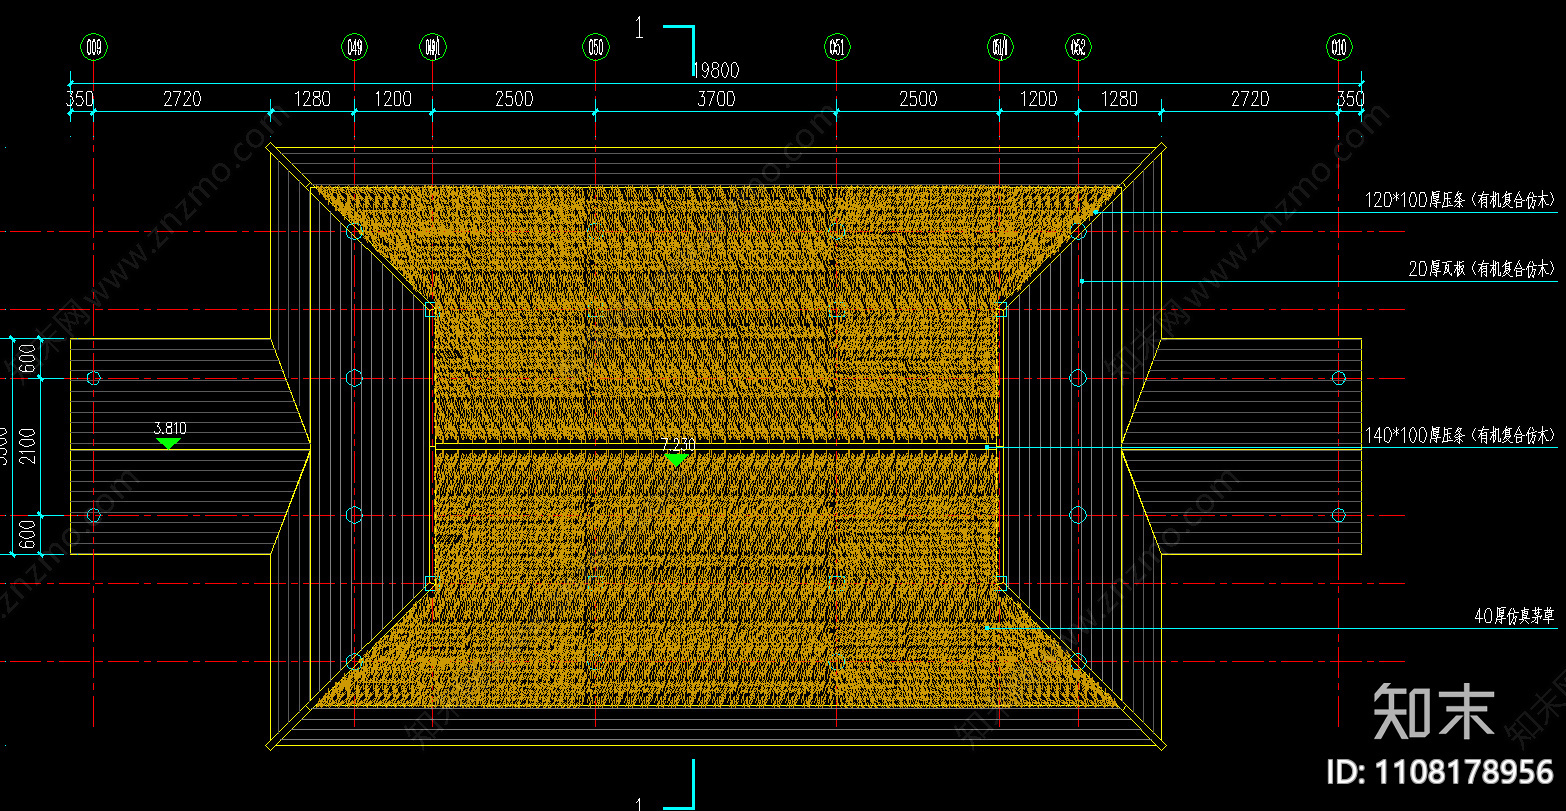Click the annotation 120*100厚压条（有机复合仿木）
1566x811 pixels.
click(1460, 200)
